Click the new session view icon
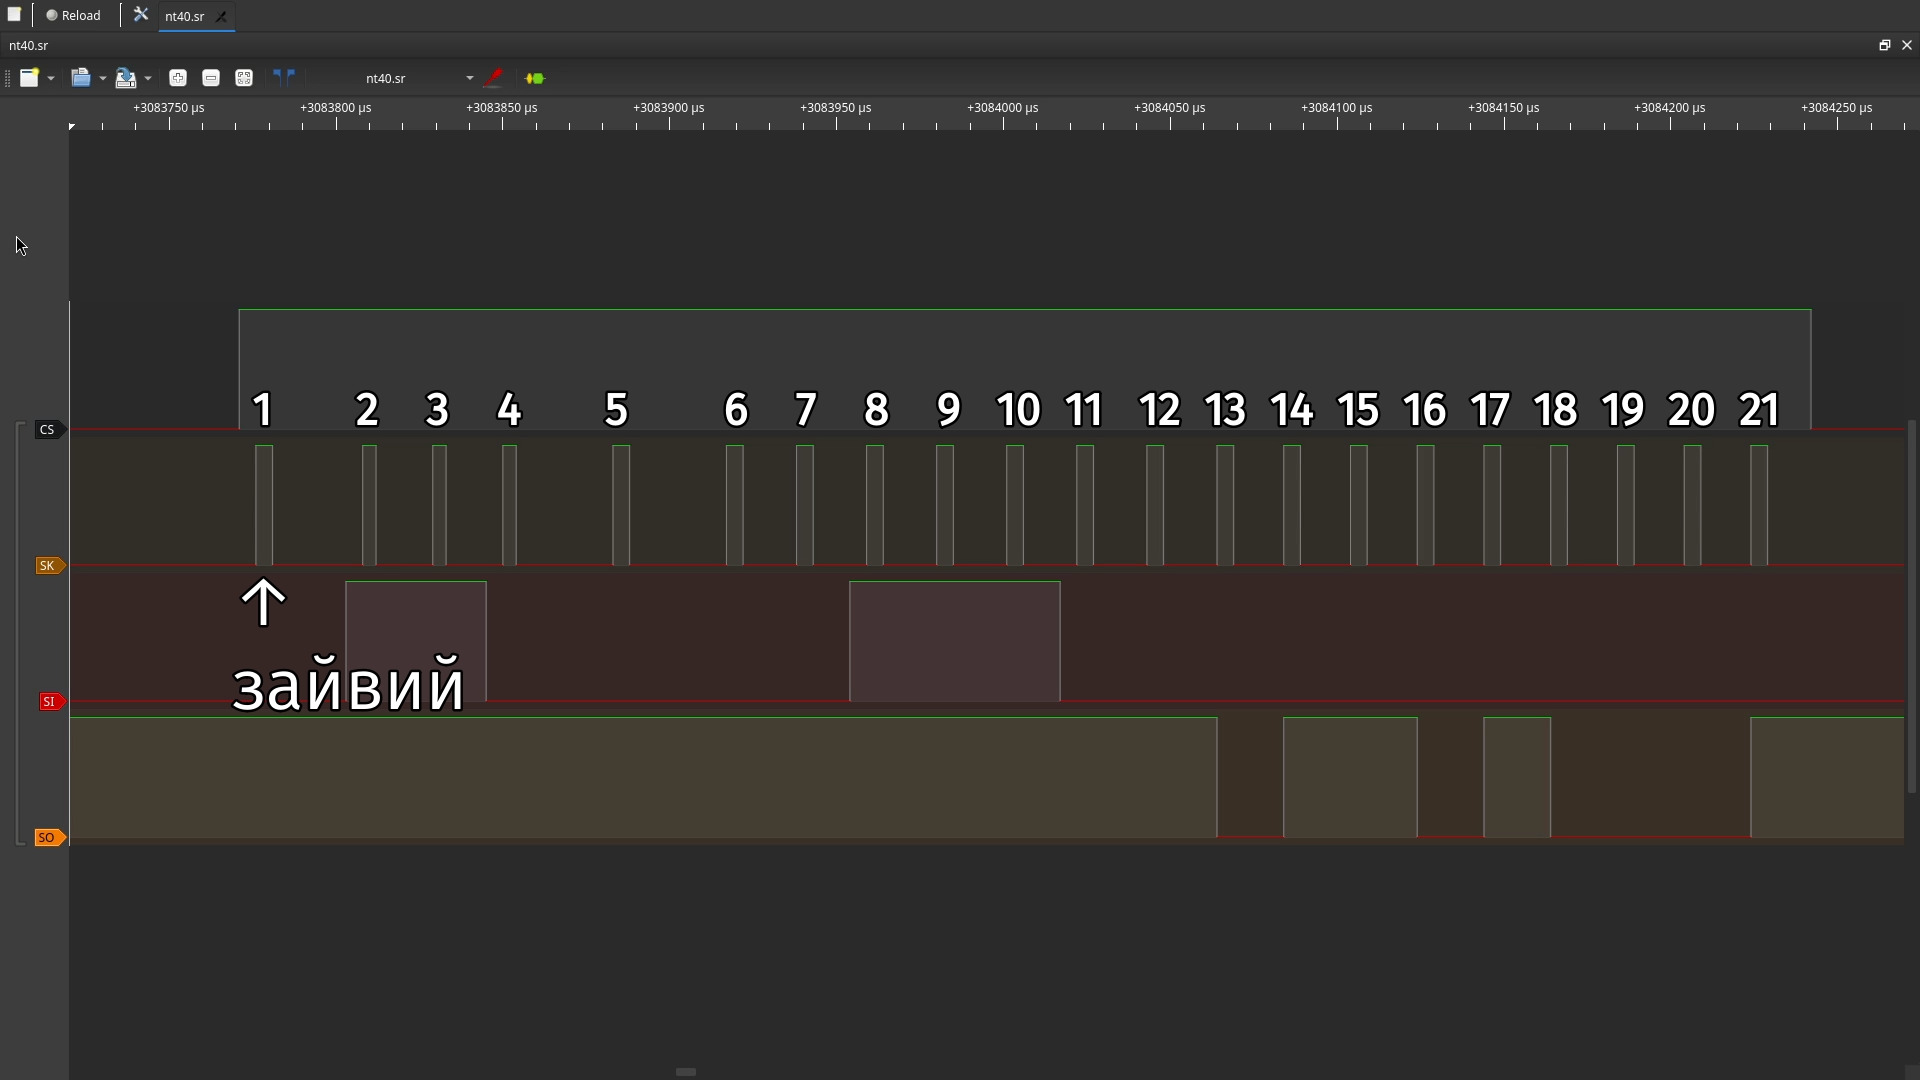The image size is (1920, 1080). (29, 78)
